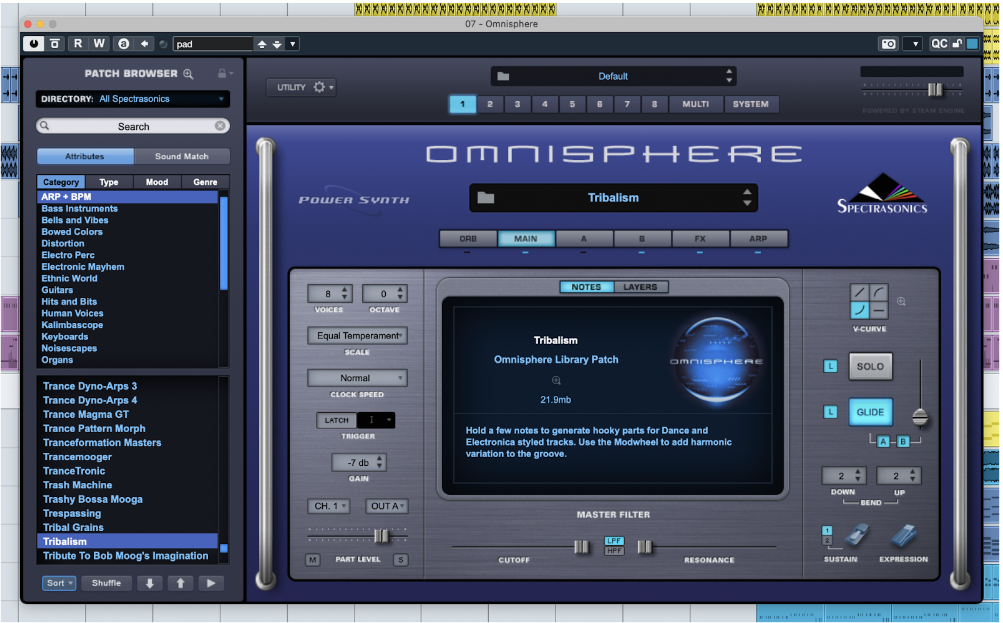
Task: Open the Equal Temperament scale dropdown
Action: 357,336
